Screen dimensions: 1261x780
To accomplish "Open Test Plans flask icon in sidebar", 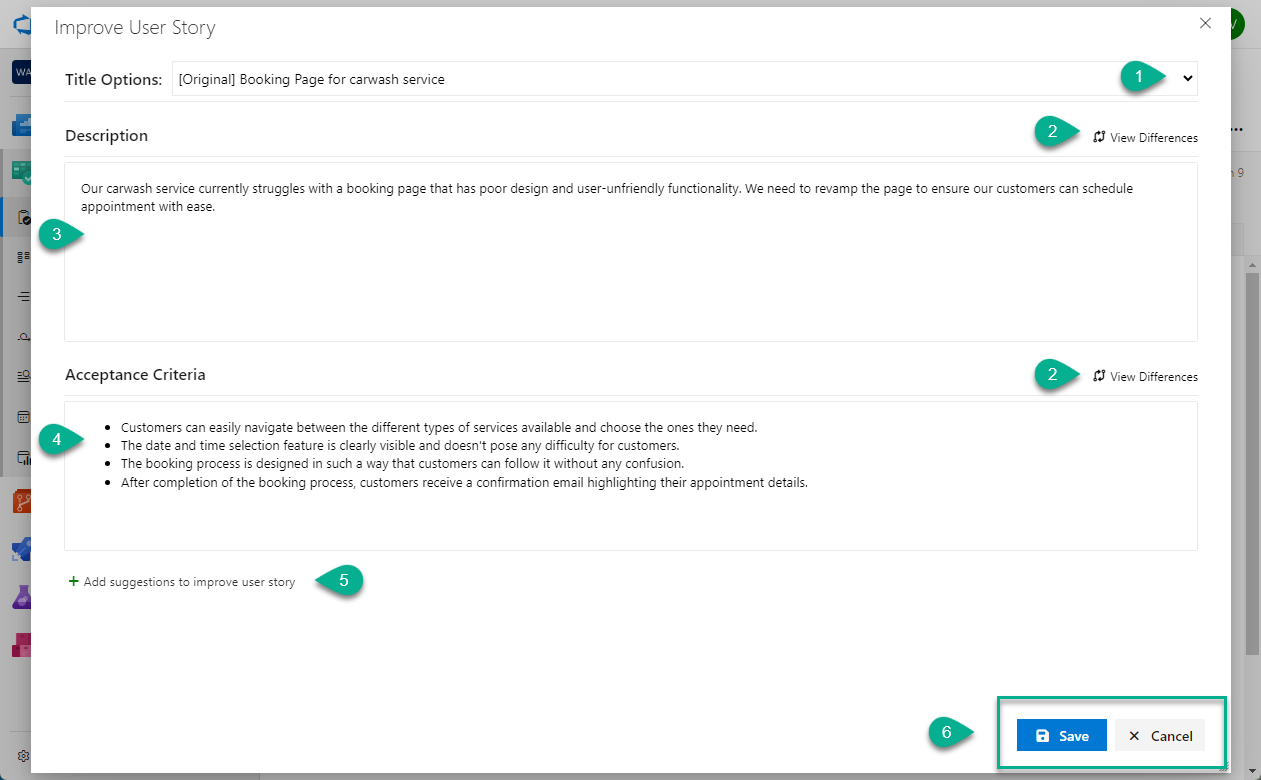I will (21, 597).
